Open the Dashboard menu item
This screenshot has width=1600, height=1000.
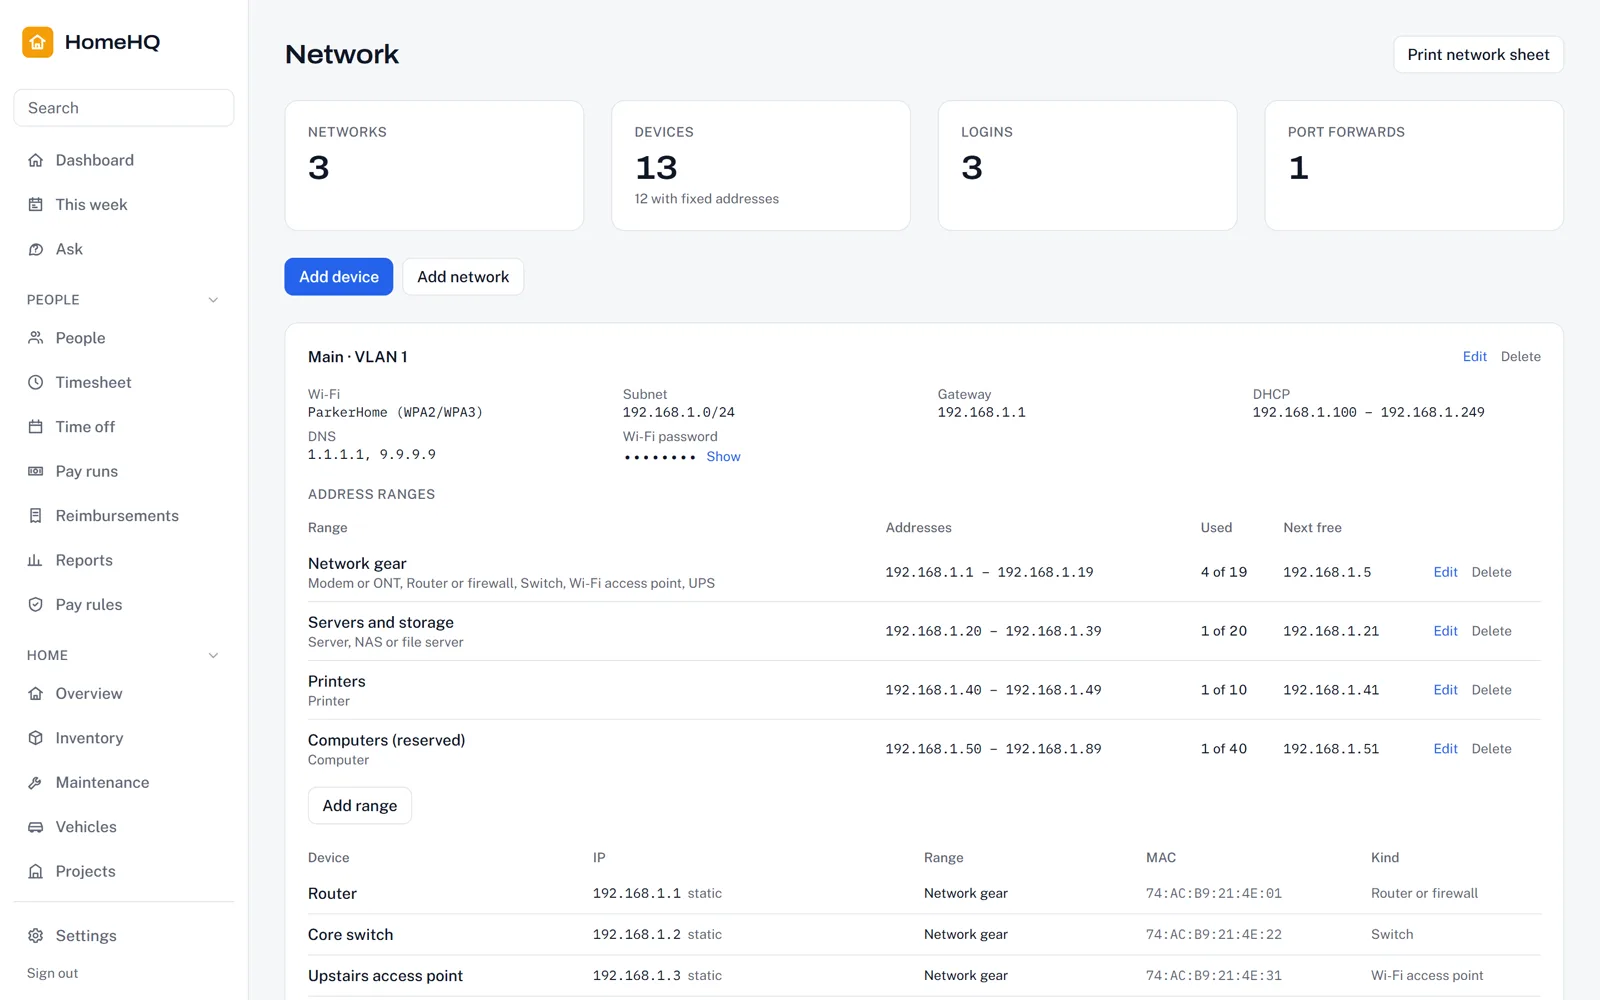(124, 160)
